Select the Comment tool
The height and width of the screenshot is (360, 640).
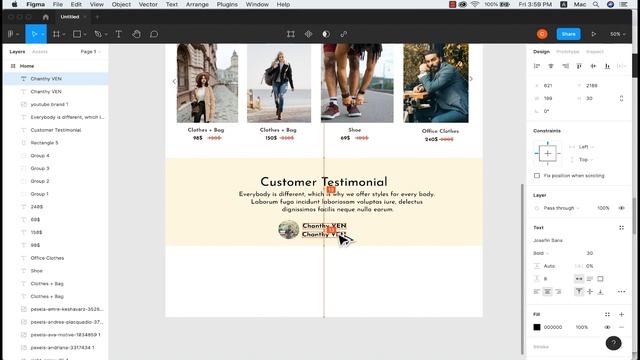point(154,34)
